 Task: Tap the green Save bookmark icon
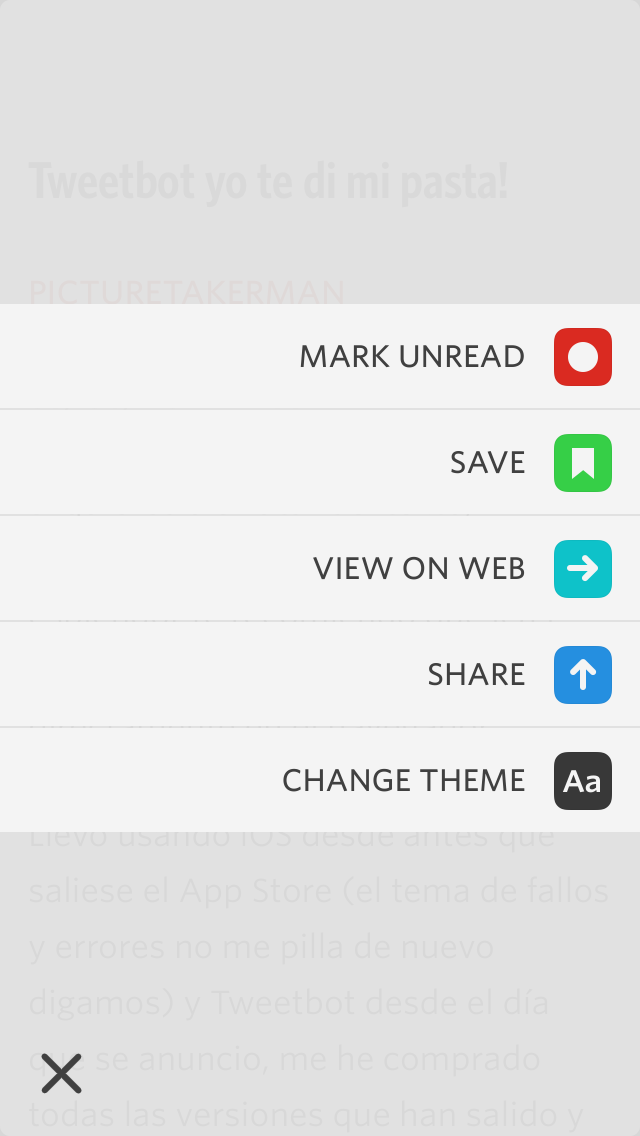click(x=583, y=463)
